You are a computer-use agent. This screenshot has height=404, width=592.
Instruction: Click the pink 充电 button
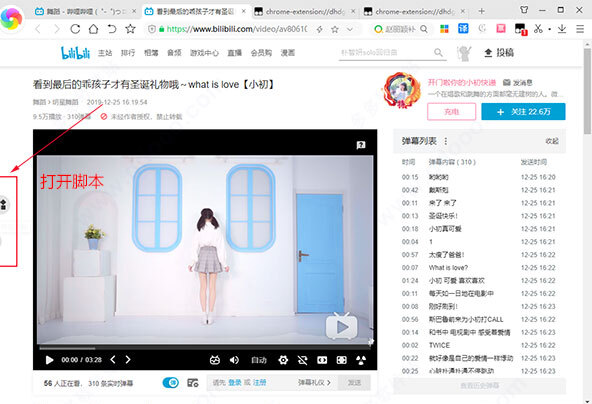(452, 112)
